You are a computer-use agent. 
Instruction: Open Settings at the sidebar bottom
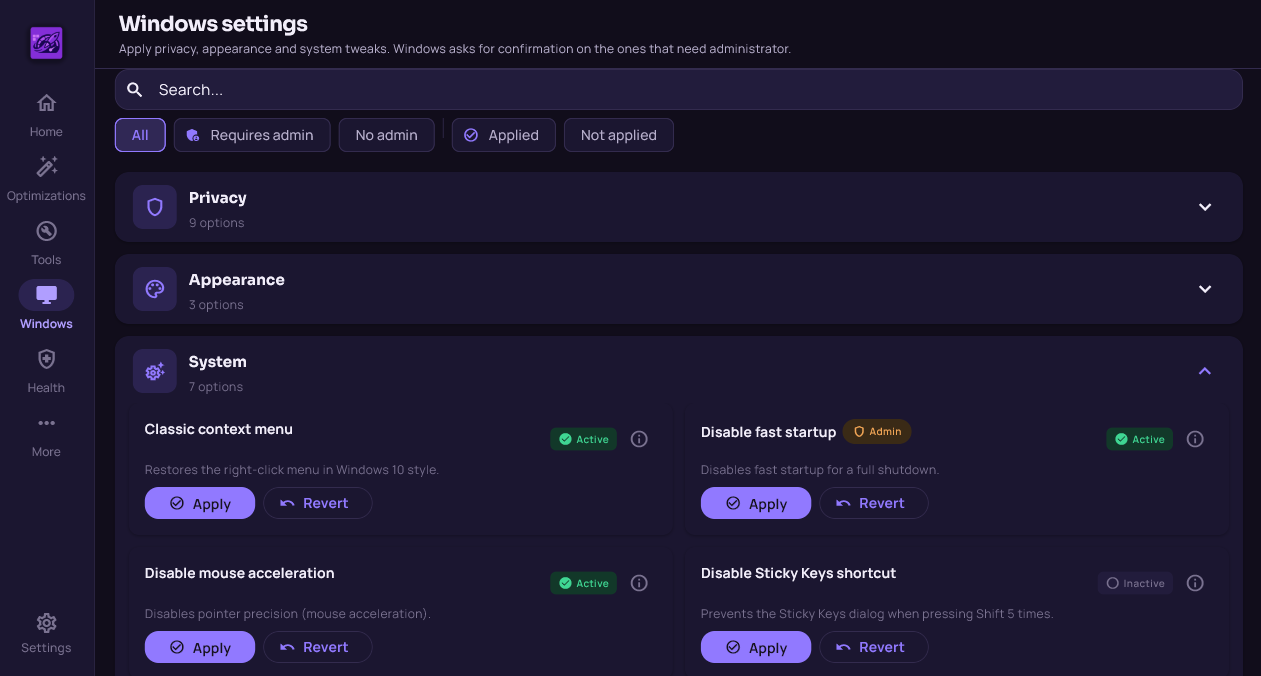(x=46, y=634)
